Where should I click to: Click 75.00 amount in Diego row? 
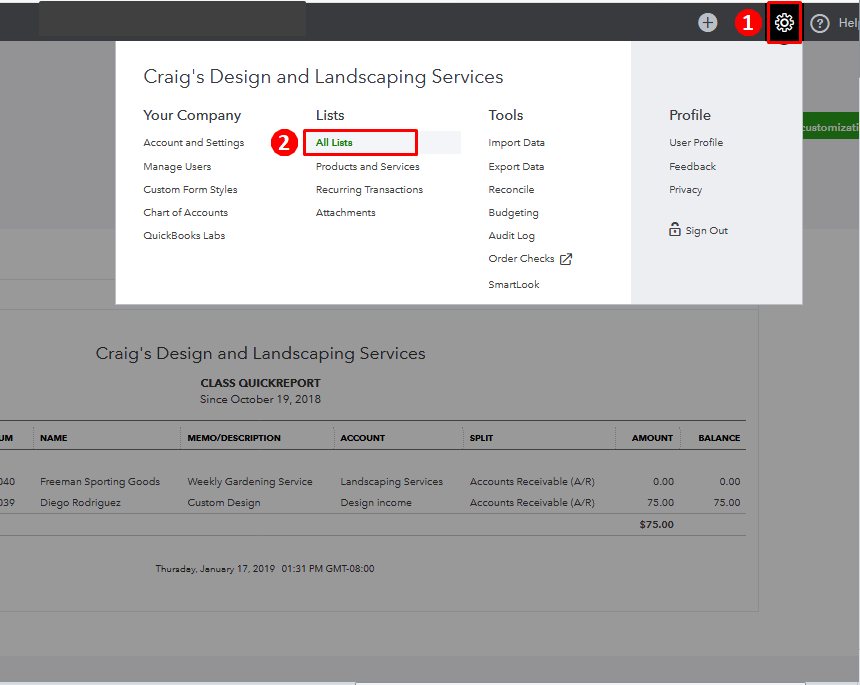tap(660, 502)
